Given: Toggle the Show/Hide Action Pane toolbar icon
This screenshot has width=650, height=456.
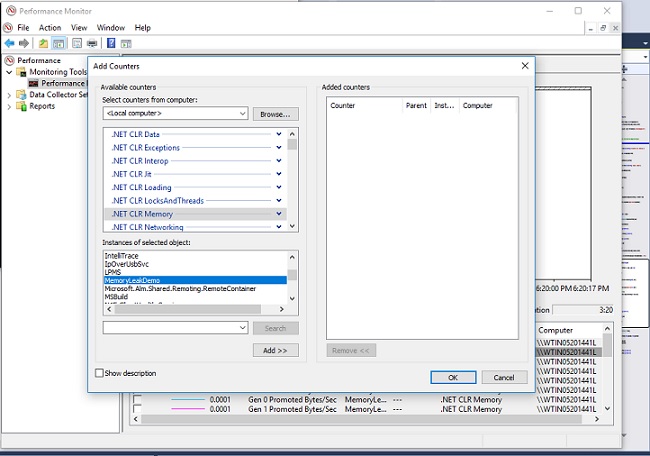Looking at the screenshot, I should point(126,43).
